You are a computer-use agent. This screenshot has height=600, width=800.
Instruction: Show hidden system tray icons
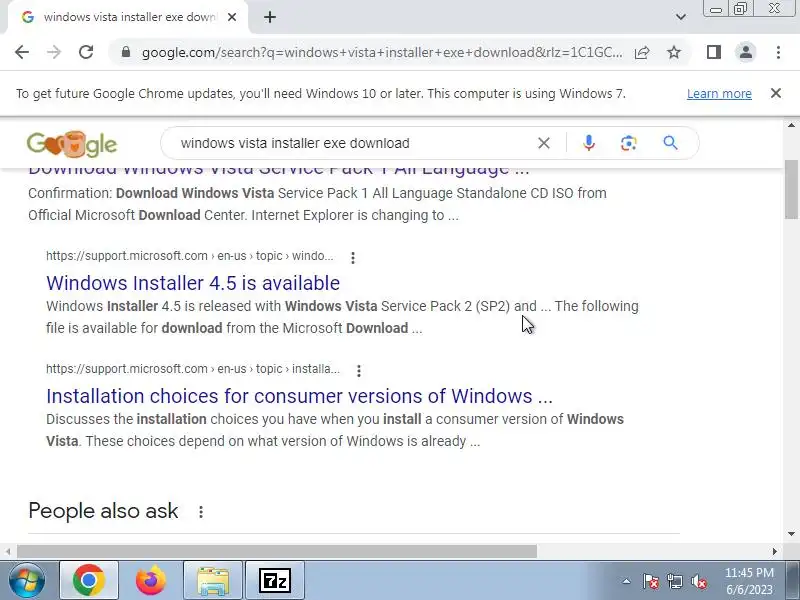(626, 581)
